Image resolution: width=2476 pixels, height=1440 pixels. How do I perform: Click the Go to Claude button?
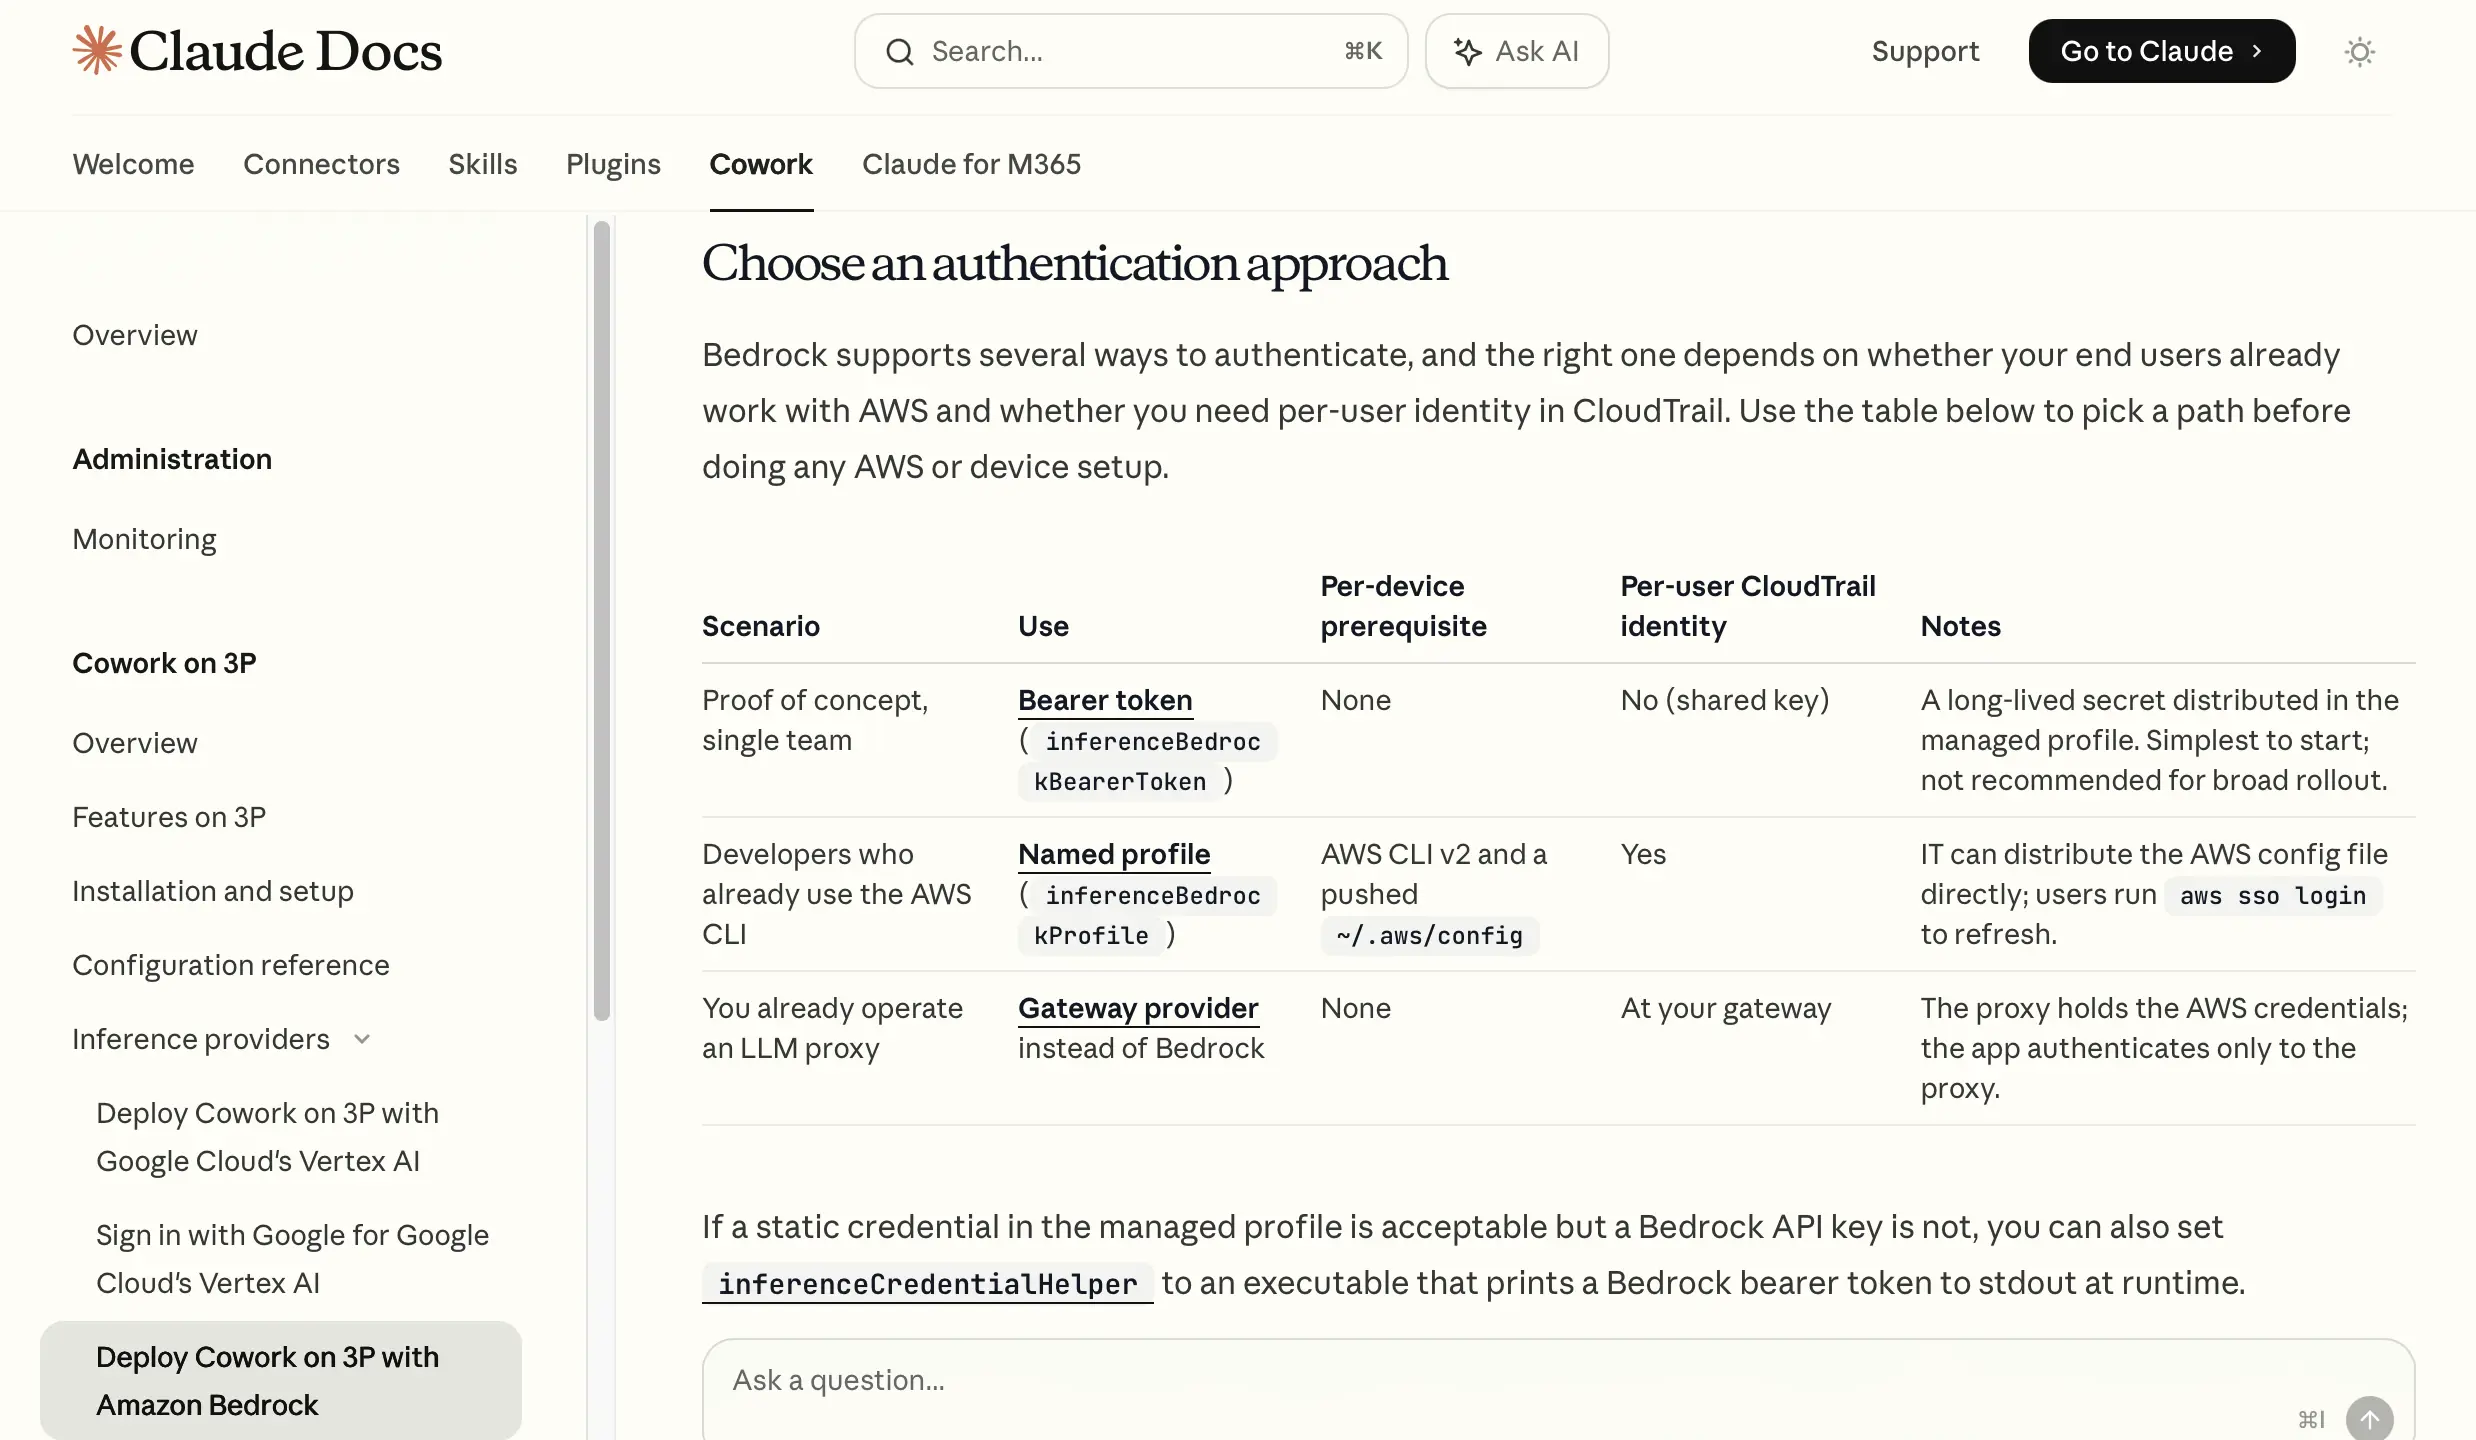coord(2161,51)
